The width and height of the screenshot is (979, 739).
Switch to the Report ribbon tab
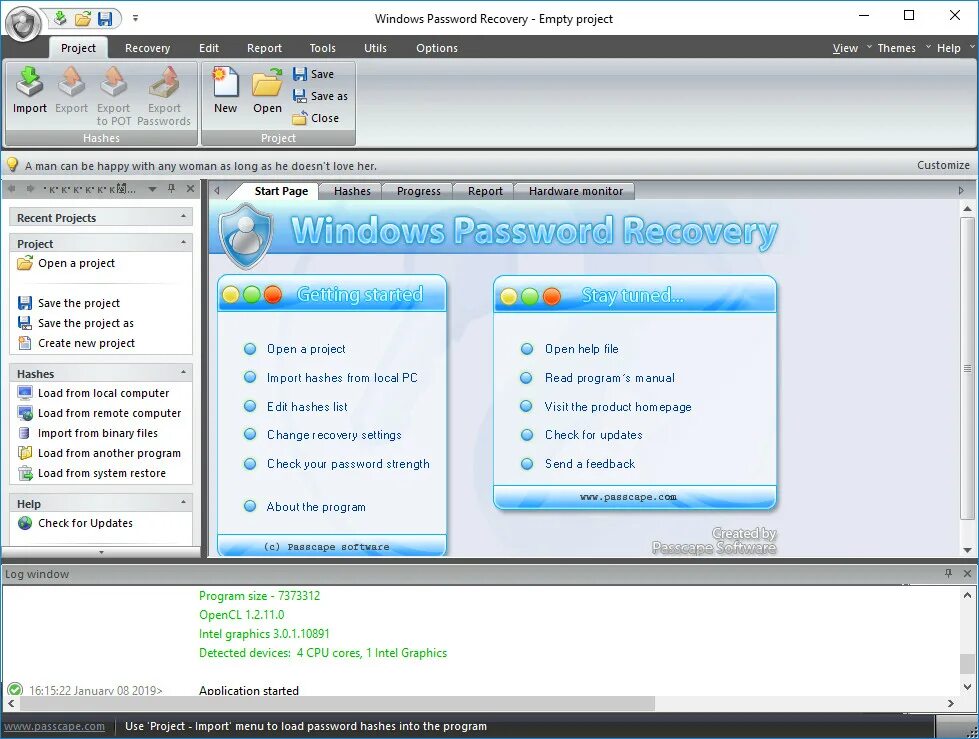(x=264, y=48)
